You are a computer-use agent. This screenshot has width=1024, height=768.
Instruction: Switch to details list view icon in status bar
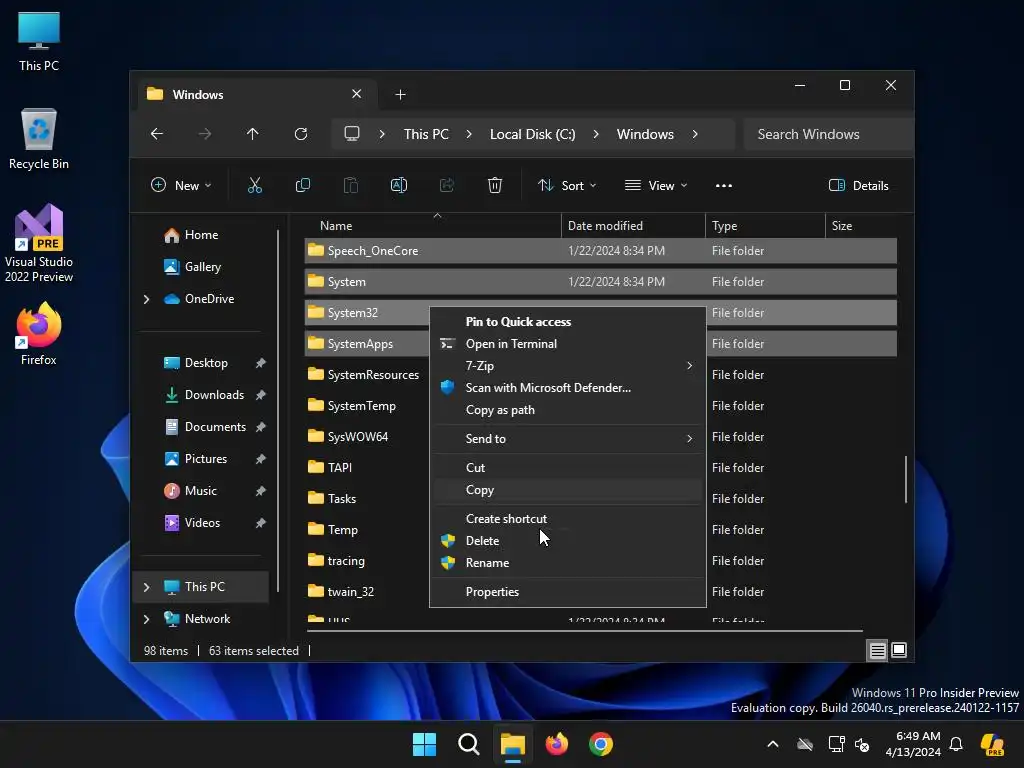(877, 650)
